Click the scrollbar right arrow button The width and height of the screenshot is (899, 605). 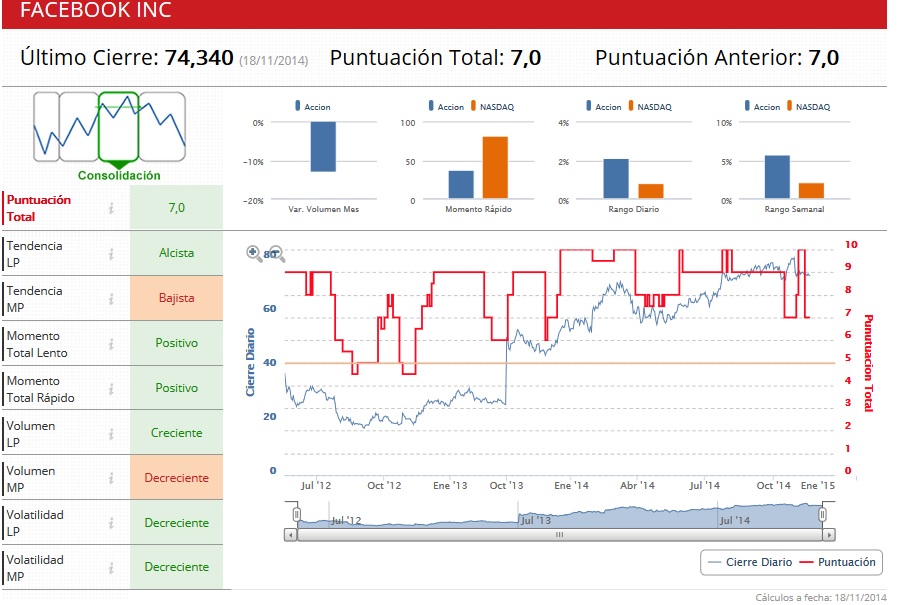(828, 535)
